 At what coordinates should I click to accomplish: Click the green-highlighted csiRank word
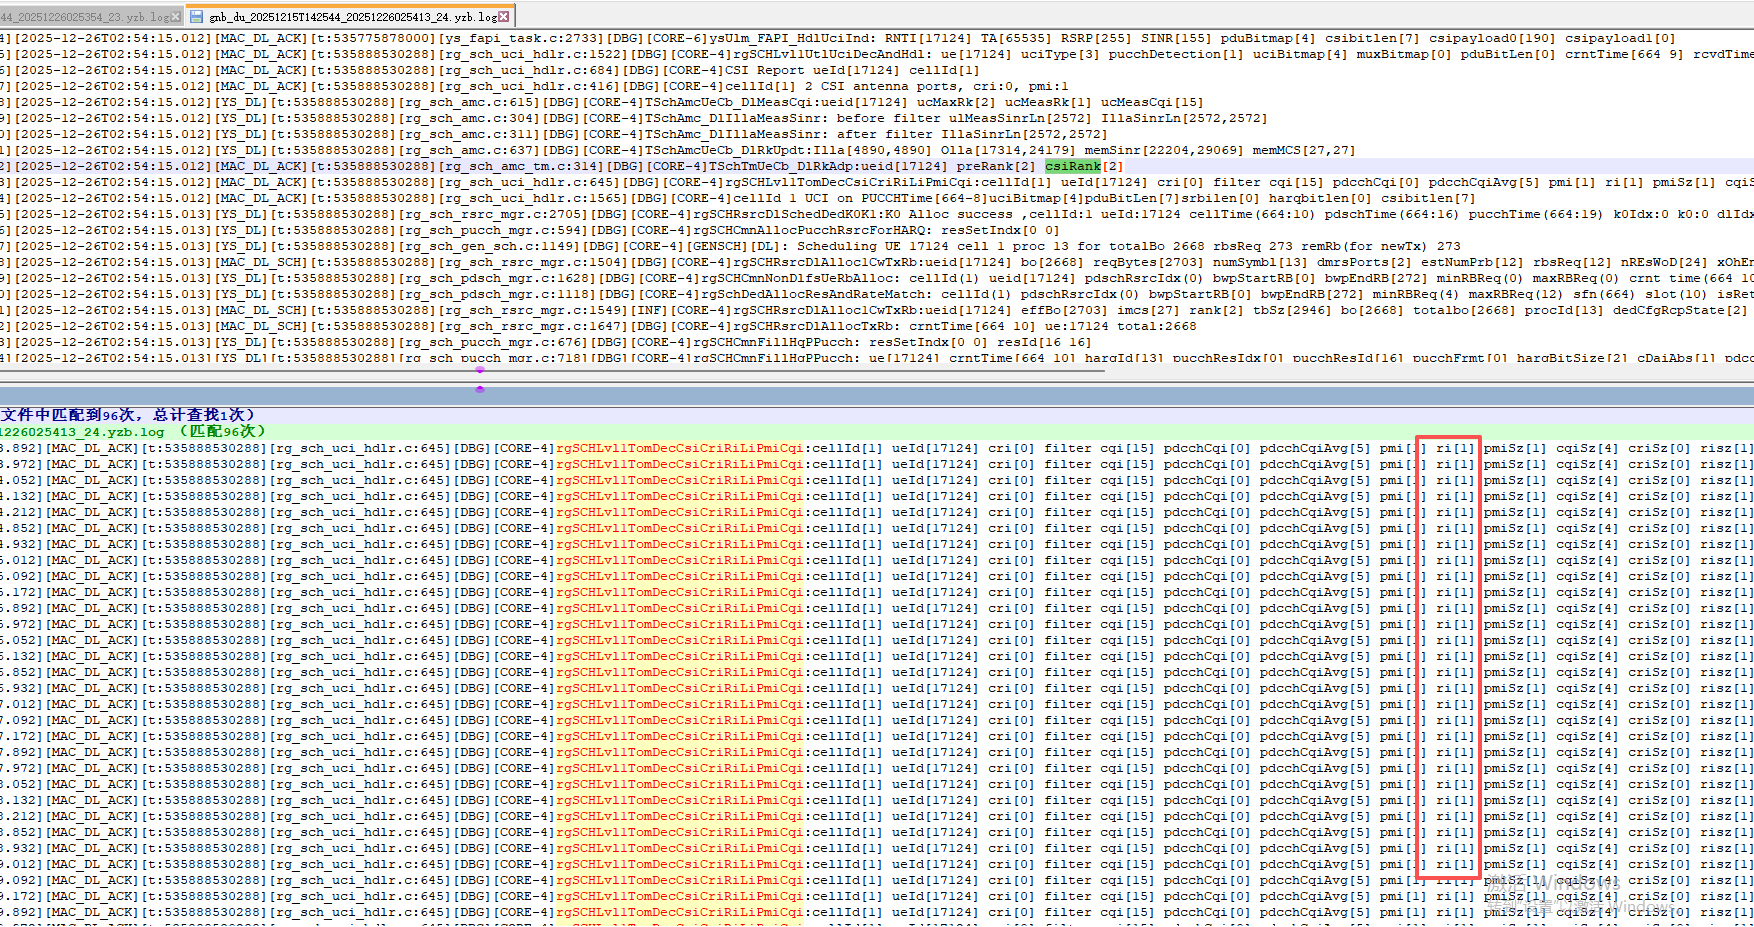1072,166
